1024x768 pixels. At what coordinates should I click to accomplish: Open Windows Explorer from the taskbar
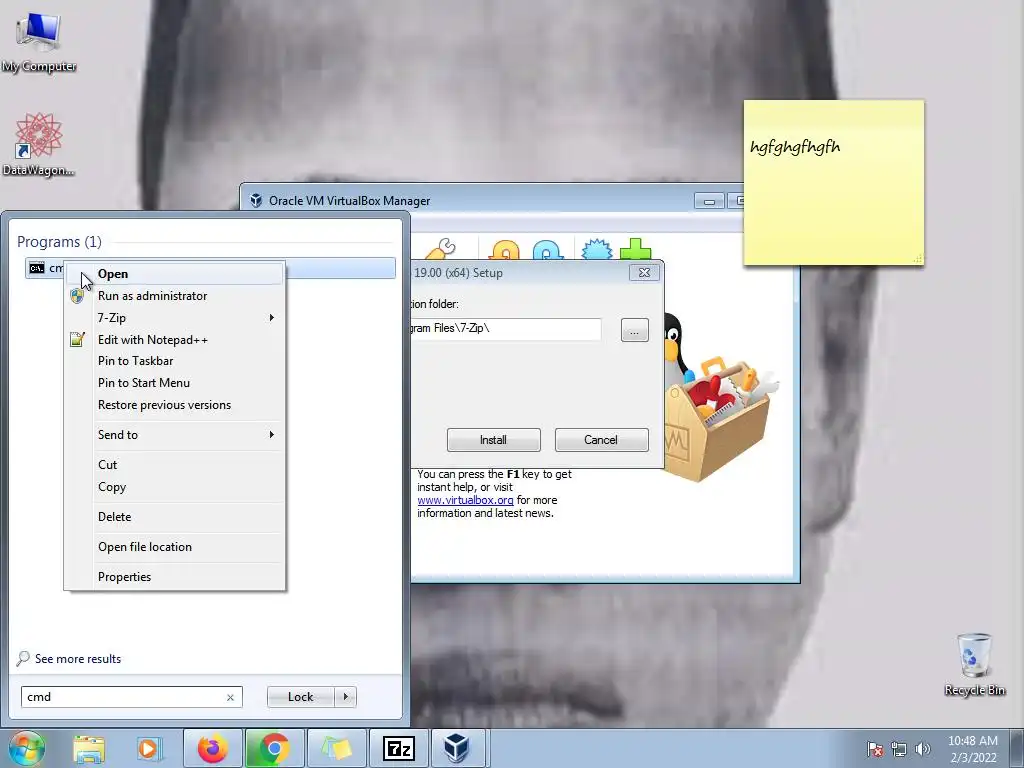tap(89, 749)
